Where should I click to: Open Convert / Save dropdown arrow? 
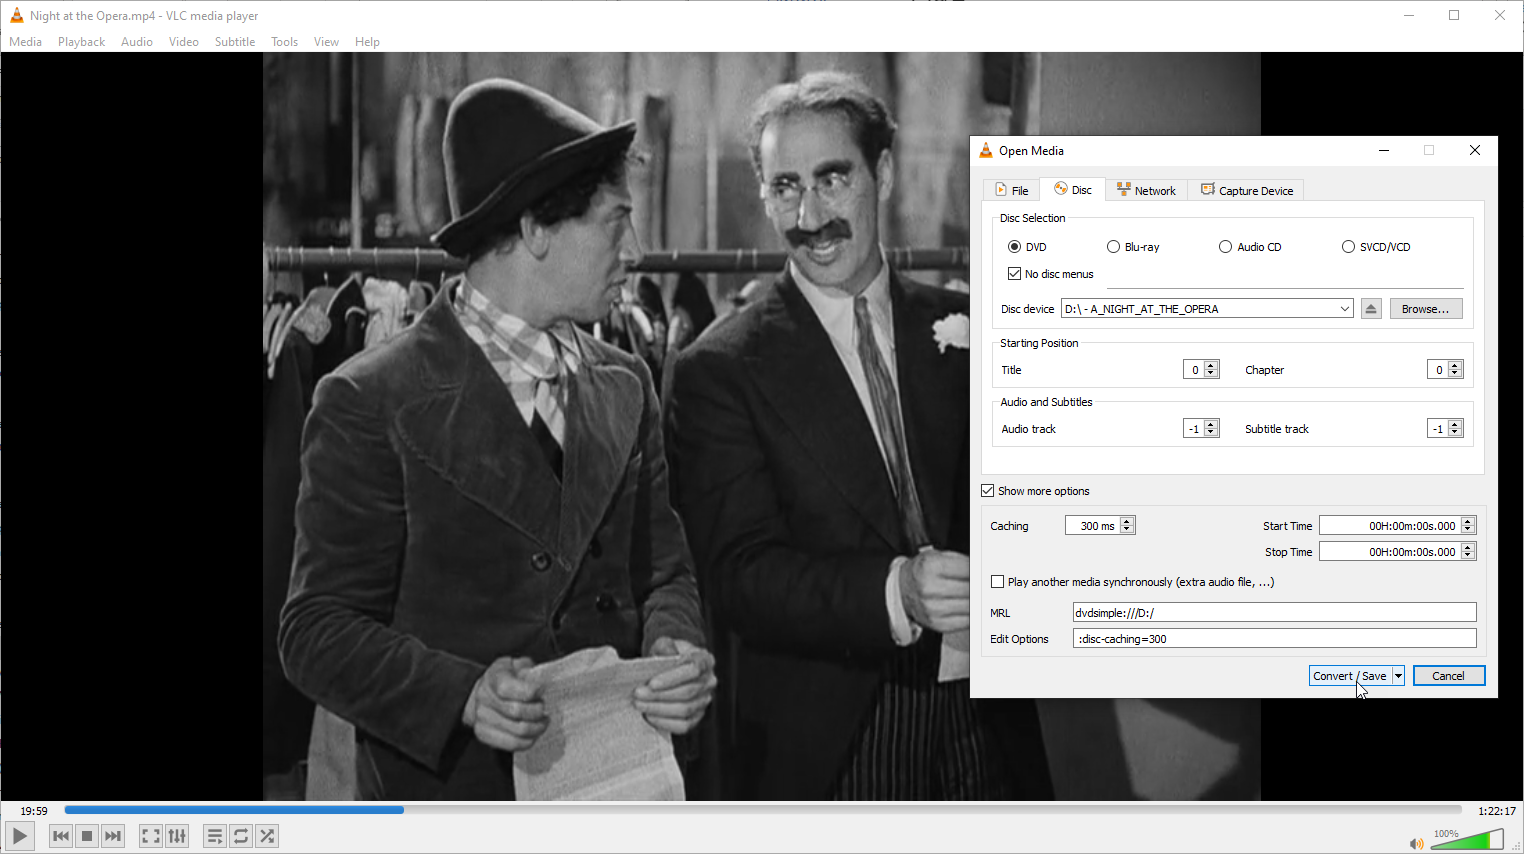1398,676
